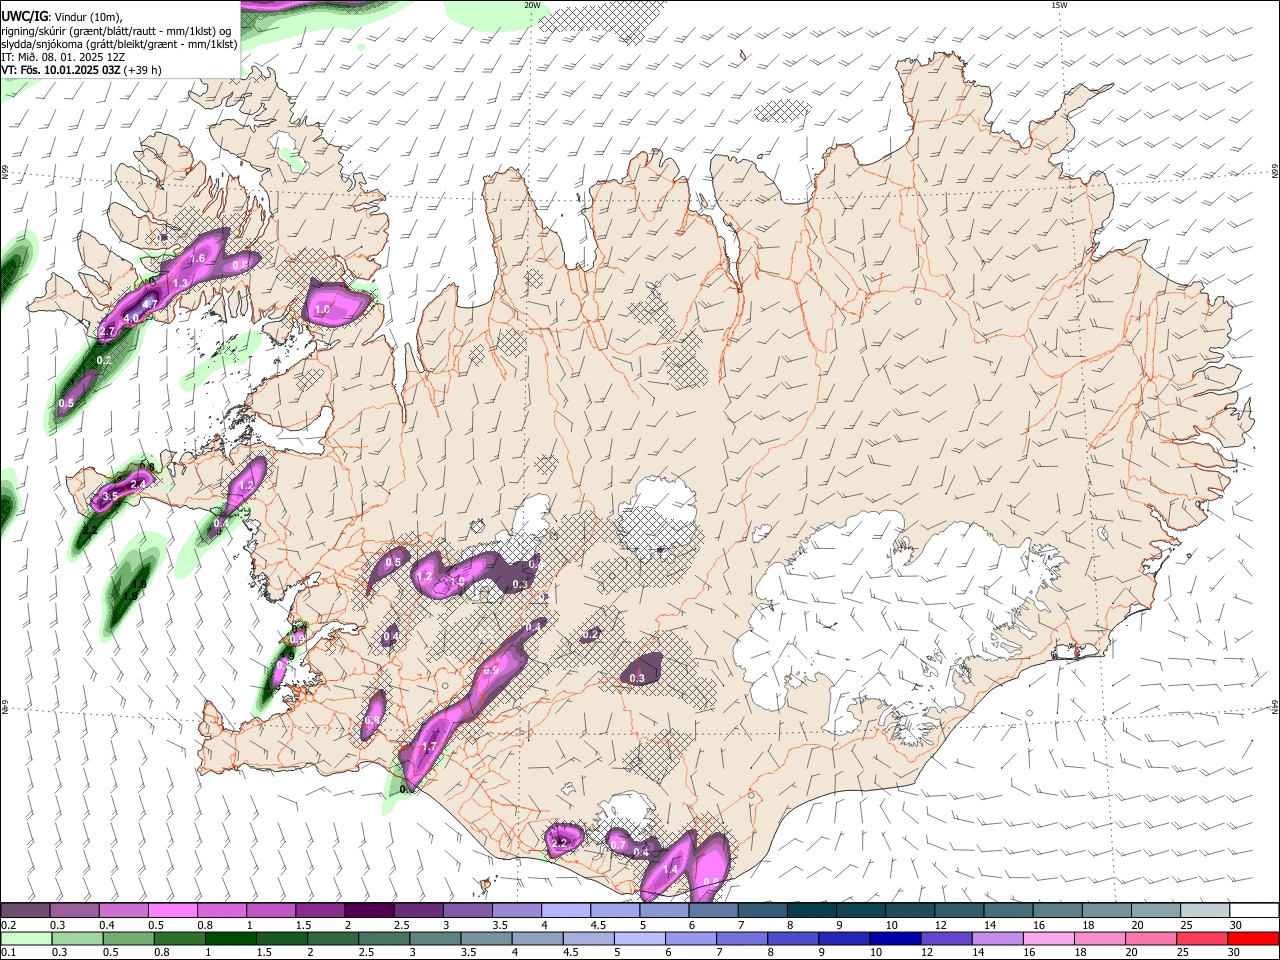
Task: Click the 4.0 precipitation value on the map
Action: pyautogui.click(x=131, y=318)
